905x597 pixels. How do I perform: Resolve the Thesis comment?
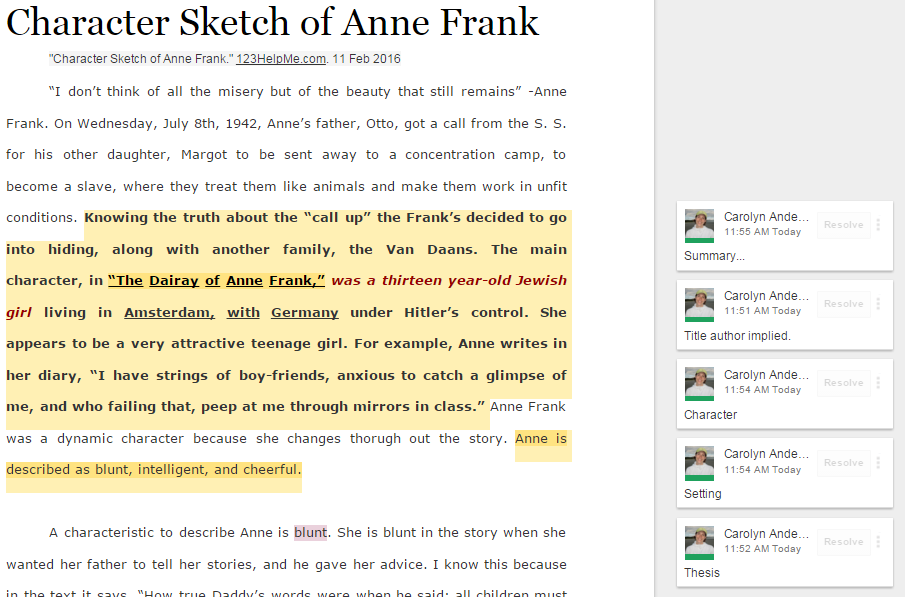[x=842, y=541]
